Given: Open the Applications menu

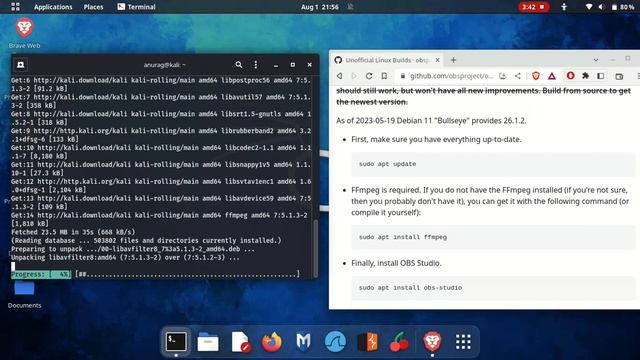Looking at the screenshot, I should click(53, 7).
